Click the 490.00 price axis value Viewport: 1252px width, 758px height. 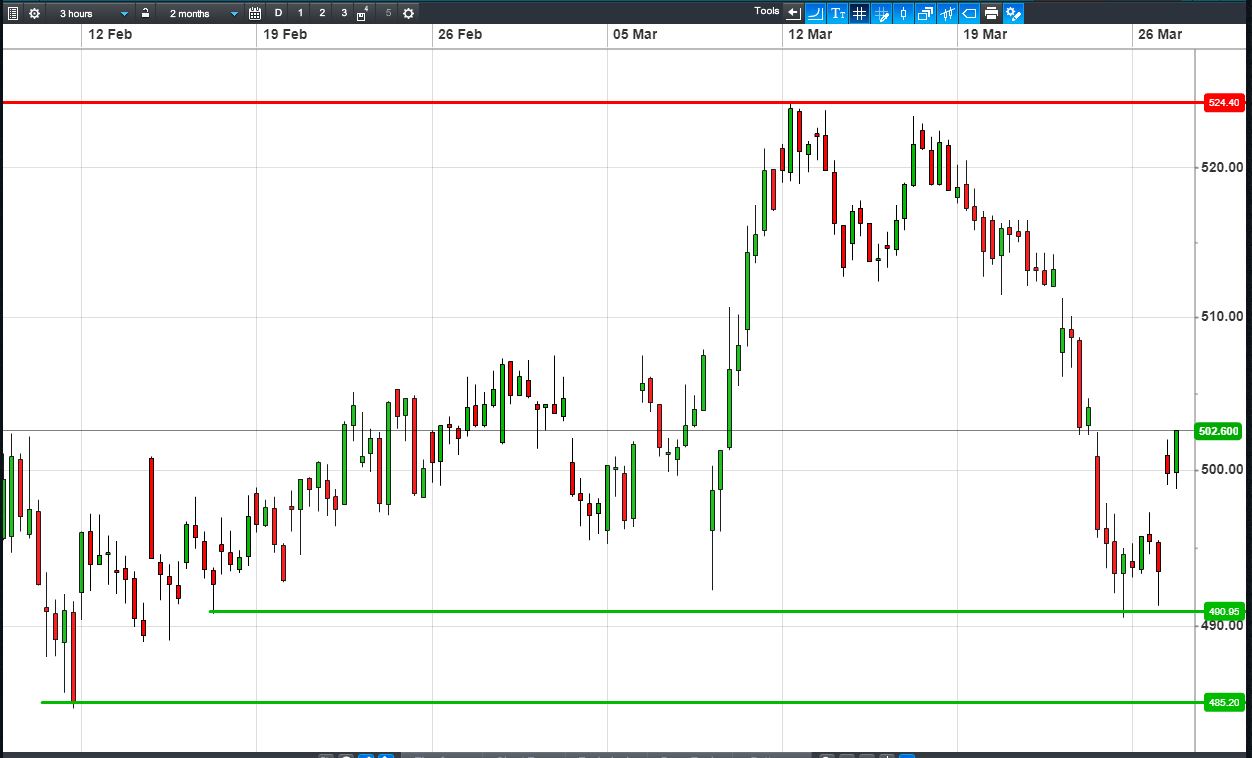click(x=1221, y=626)
